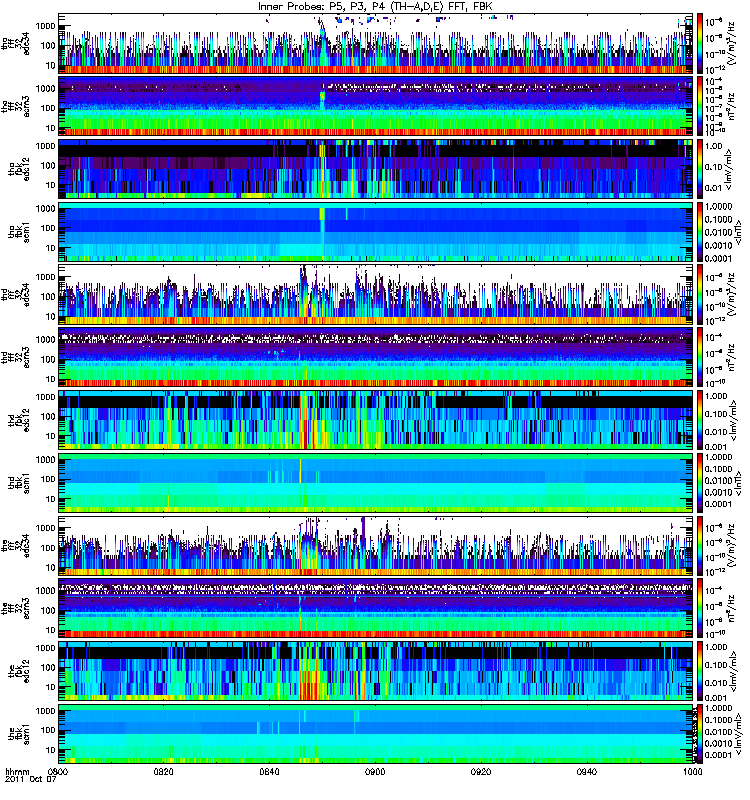Click the 'the fff 32 scm3' y-axis label
750x800 pixels.
click(x=15, y=609)
